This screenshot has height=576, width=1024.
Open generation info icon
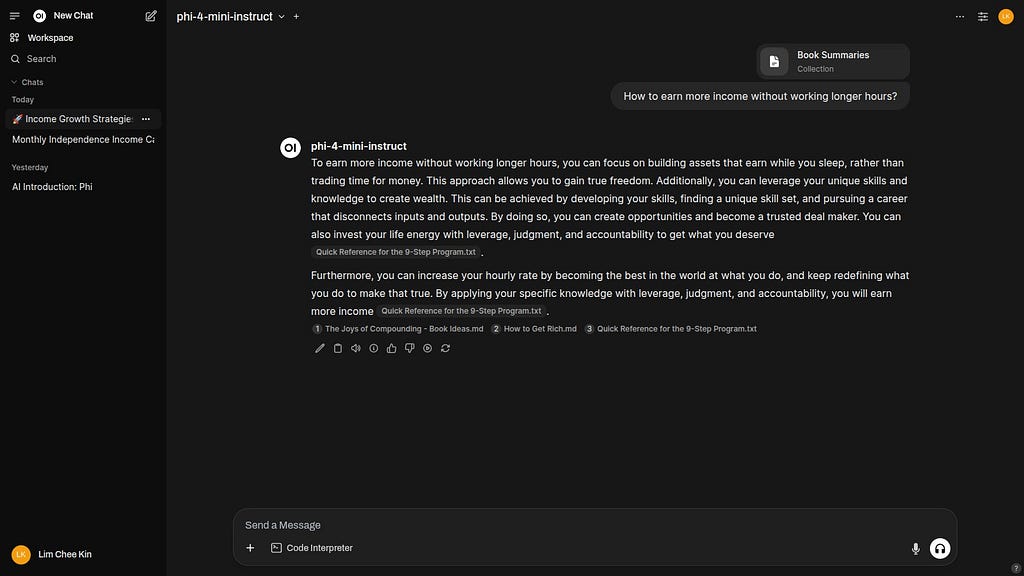pos(374,349)
